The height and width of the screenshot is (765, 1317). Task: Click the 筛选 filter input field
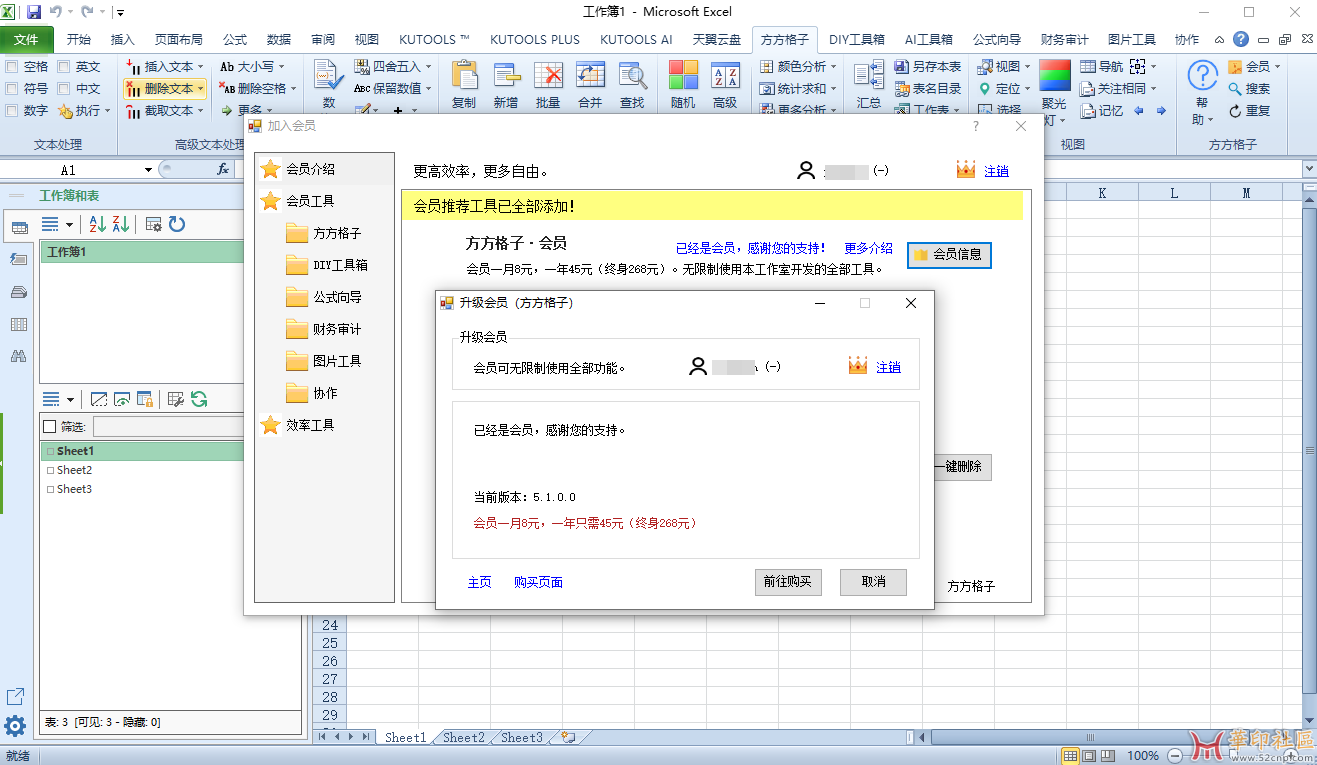[x=167, y=427]
